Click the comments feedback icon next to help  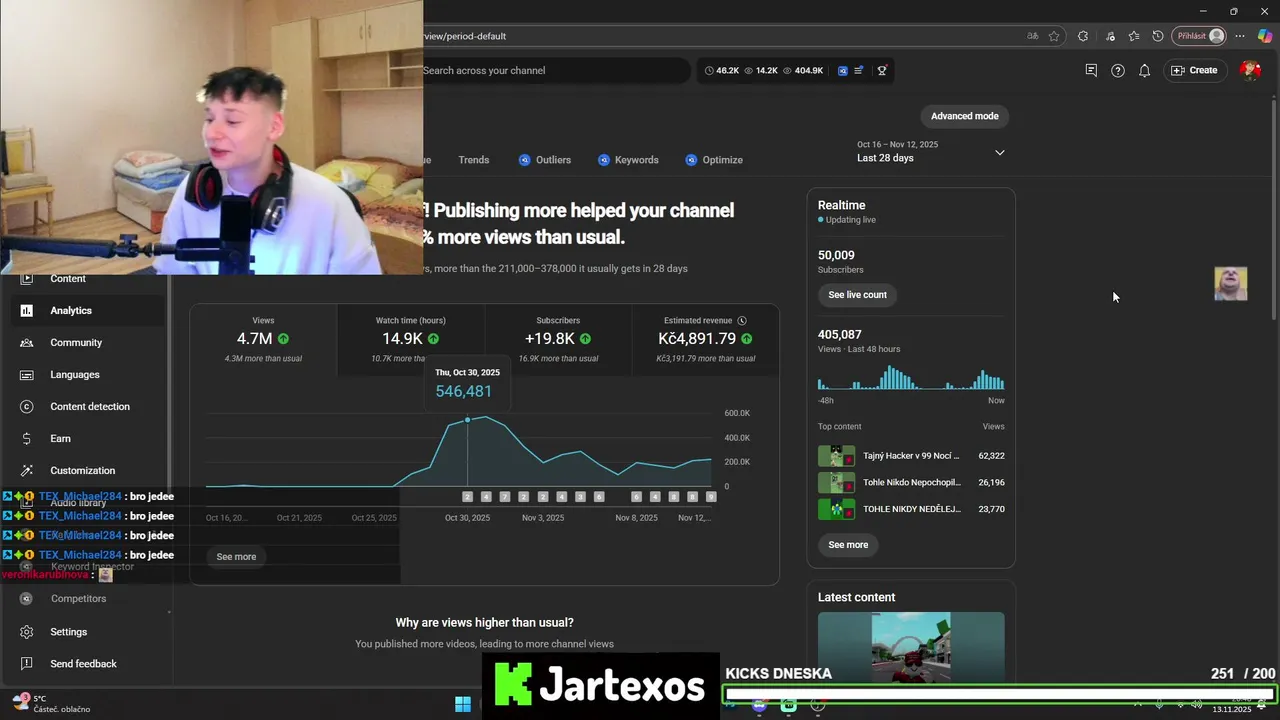1091,70
